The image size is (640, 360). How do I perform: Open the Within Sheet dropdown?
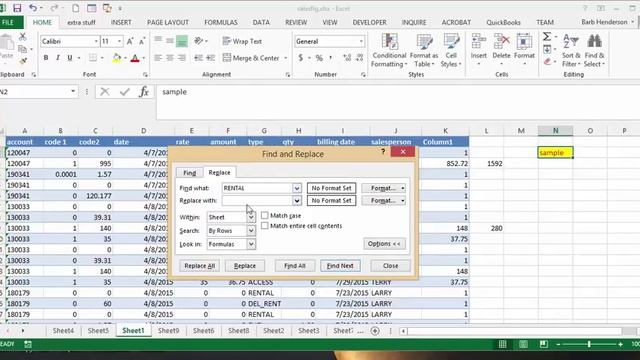point(251,217)
